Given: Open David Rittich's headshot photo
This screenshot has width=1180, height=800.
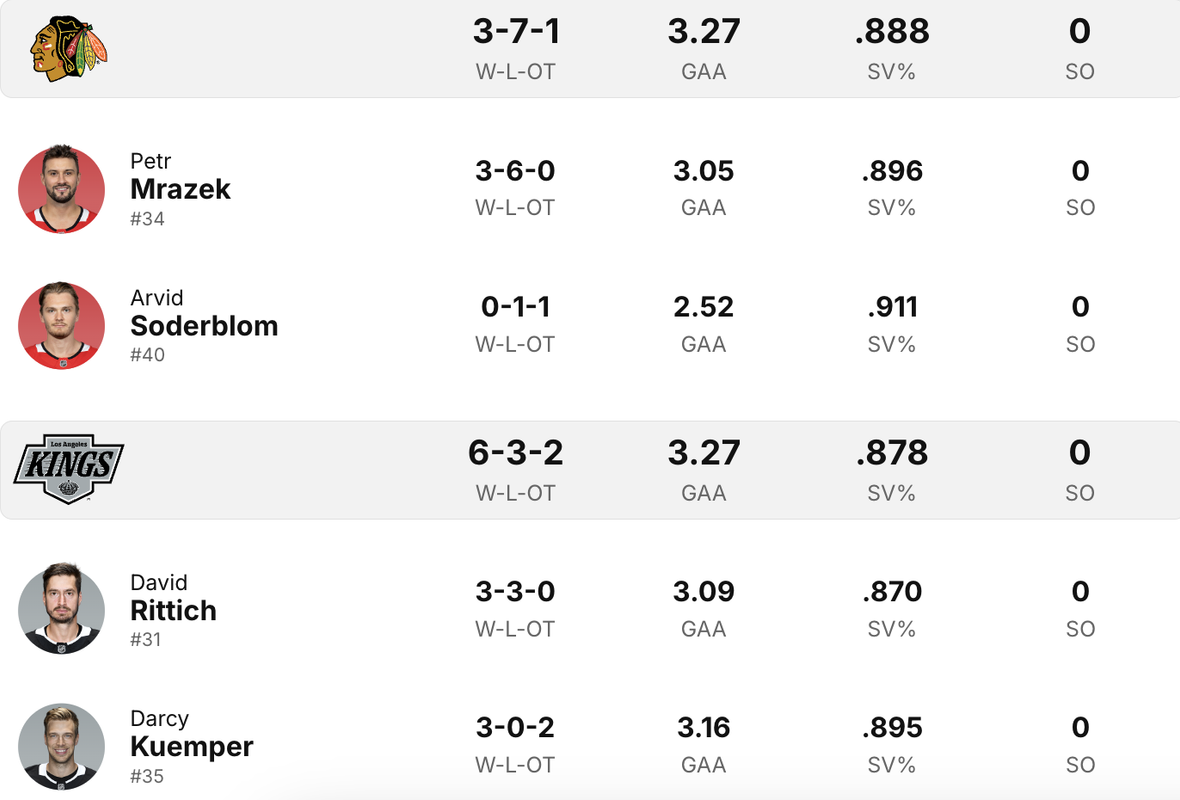Looking at the screenshot, I should pyautogui.click(x=62, y=609).
